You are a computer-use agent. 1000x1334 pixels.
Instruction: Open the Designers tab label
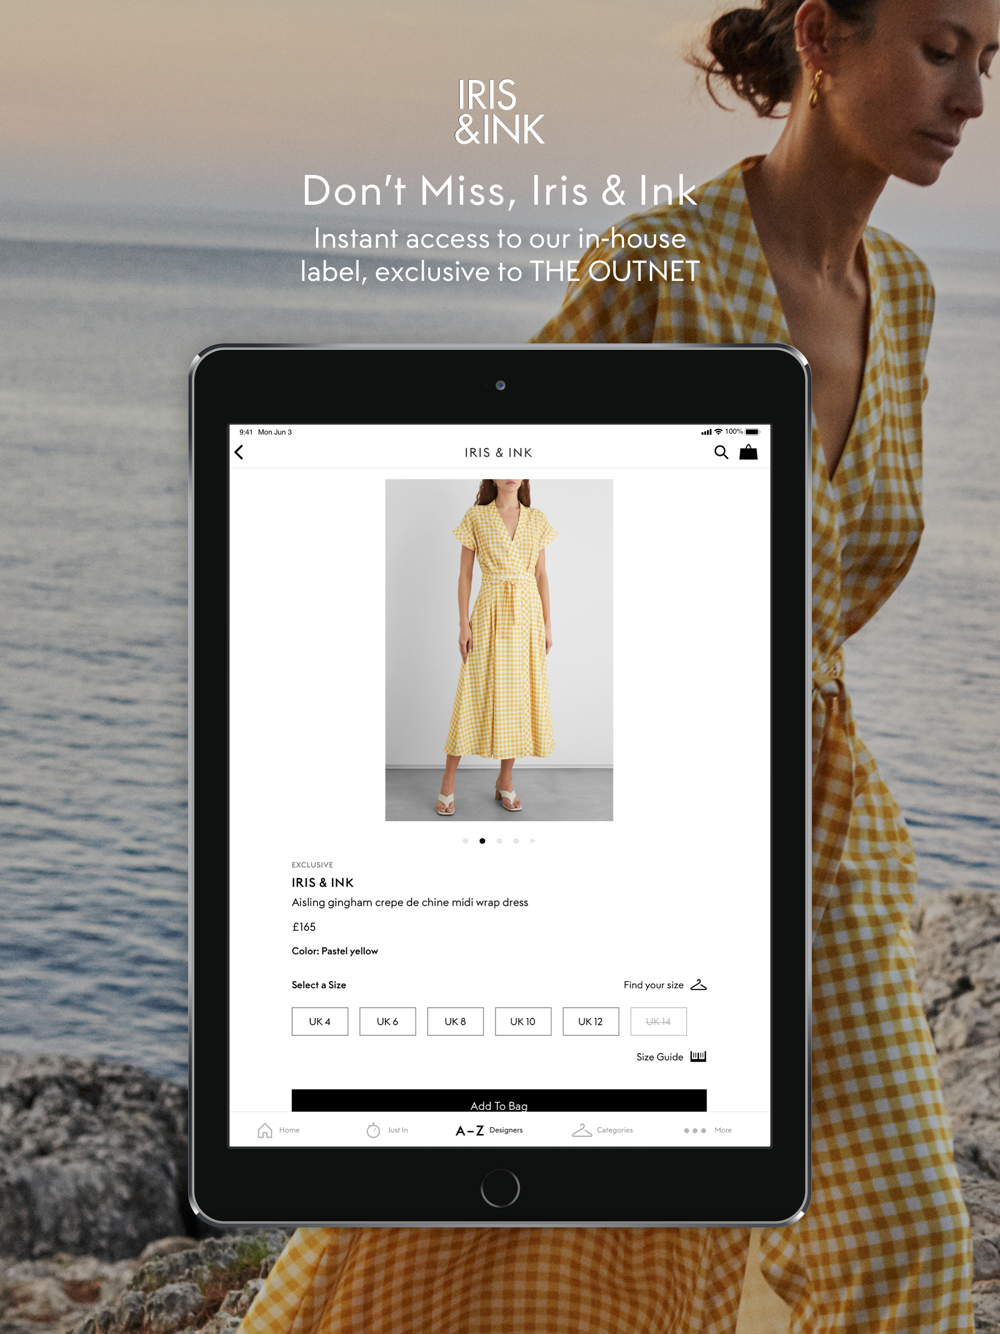point(506,1130)
